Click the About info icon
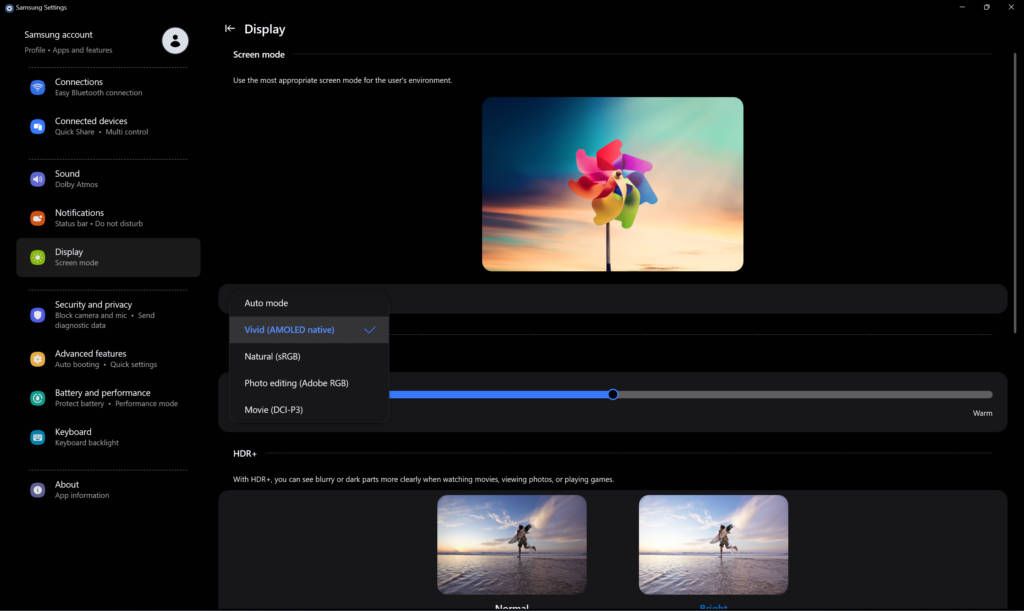 [38, 490]
